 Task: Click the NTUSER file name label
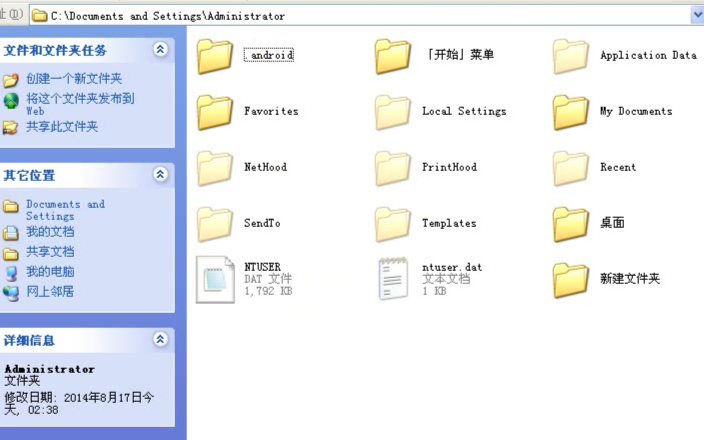tap(263, 267)
